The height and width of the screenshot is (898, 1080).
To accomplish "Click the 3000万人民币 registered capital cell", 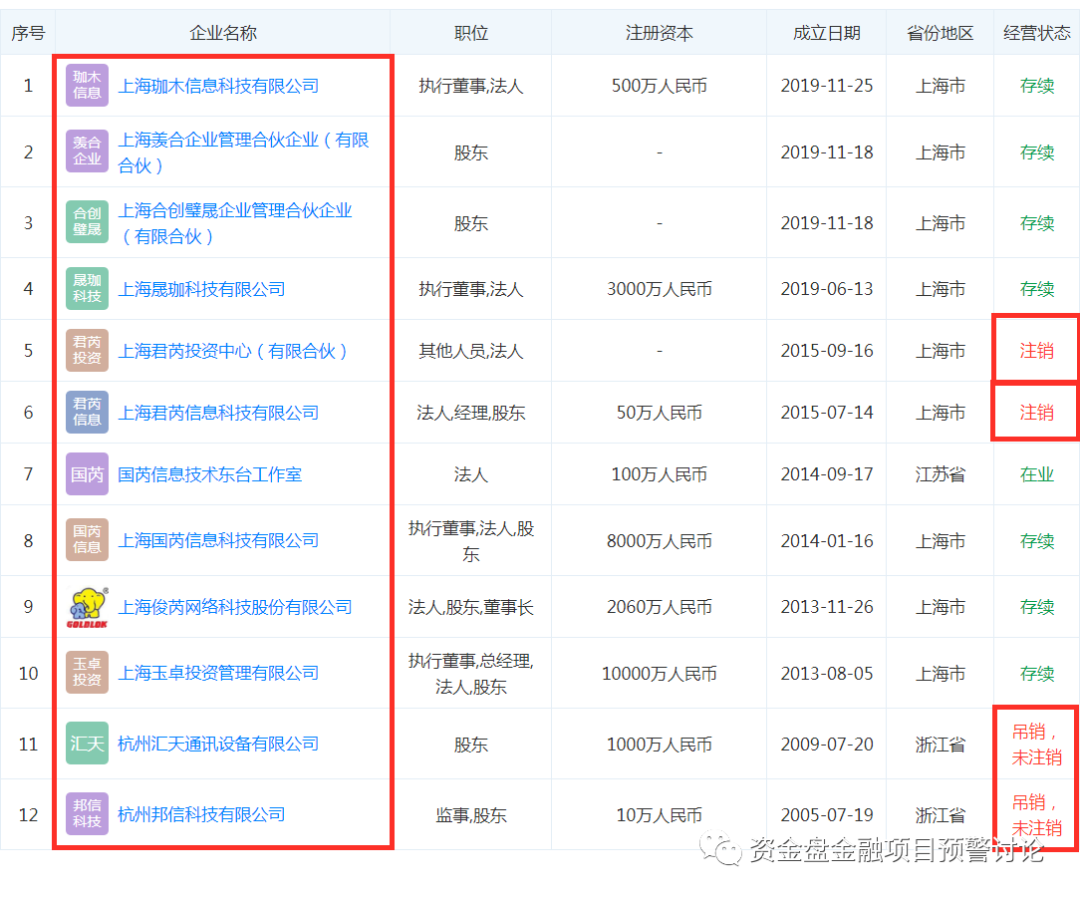I will point(659,289).
